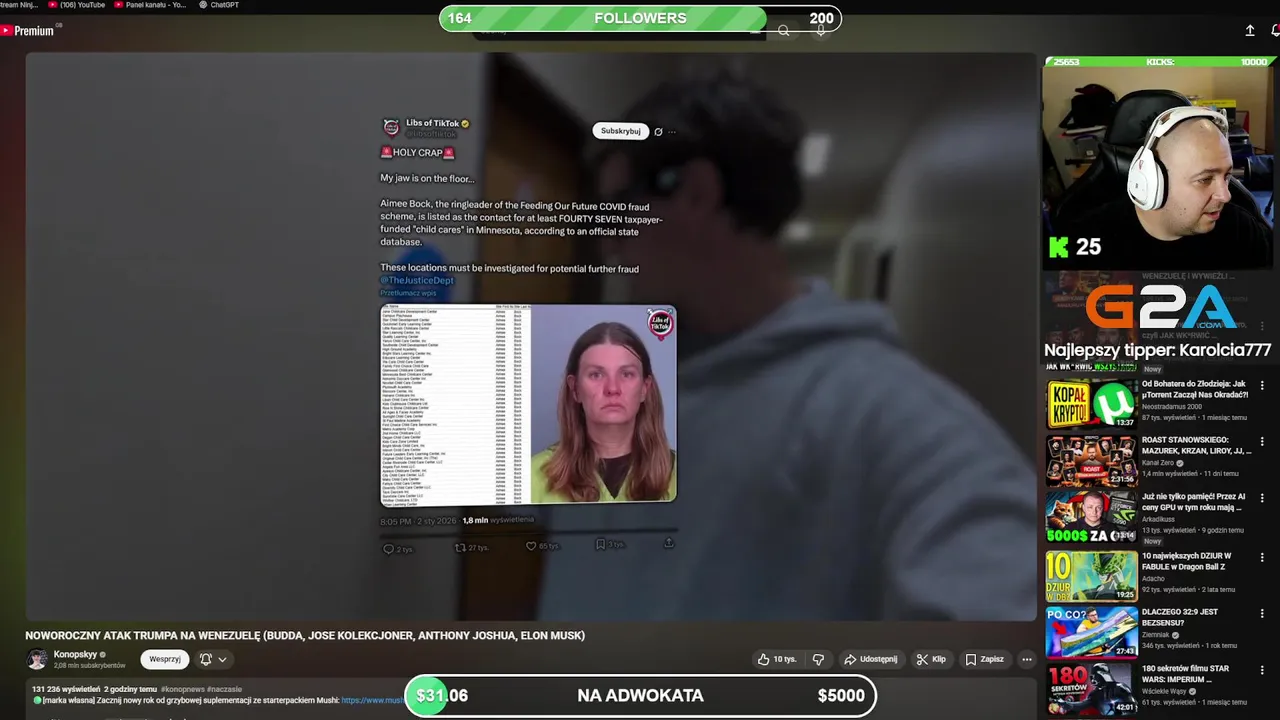Image resolution: width=1280 pixels, height=720 pixels.
Task: Expand notification options chevron beside bell
Action: pos(222,659)
